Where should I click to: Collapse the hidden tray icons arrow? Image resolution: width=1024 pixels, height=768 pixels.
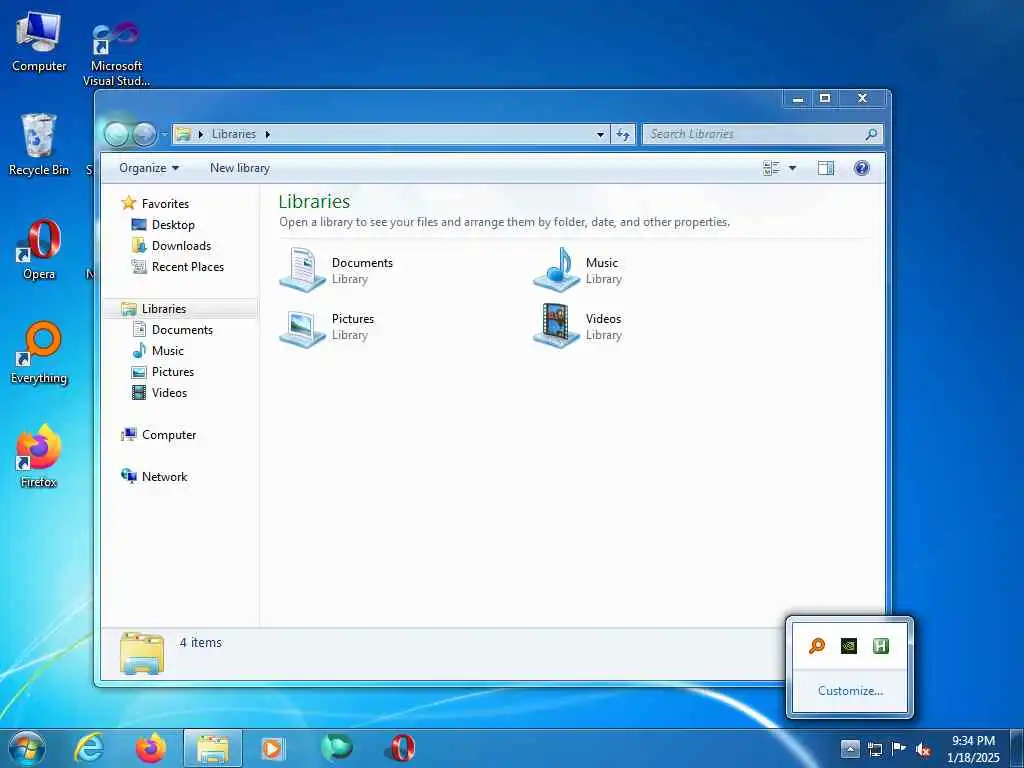coord(850,749)
